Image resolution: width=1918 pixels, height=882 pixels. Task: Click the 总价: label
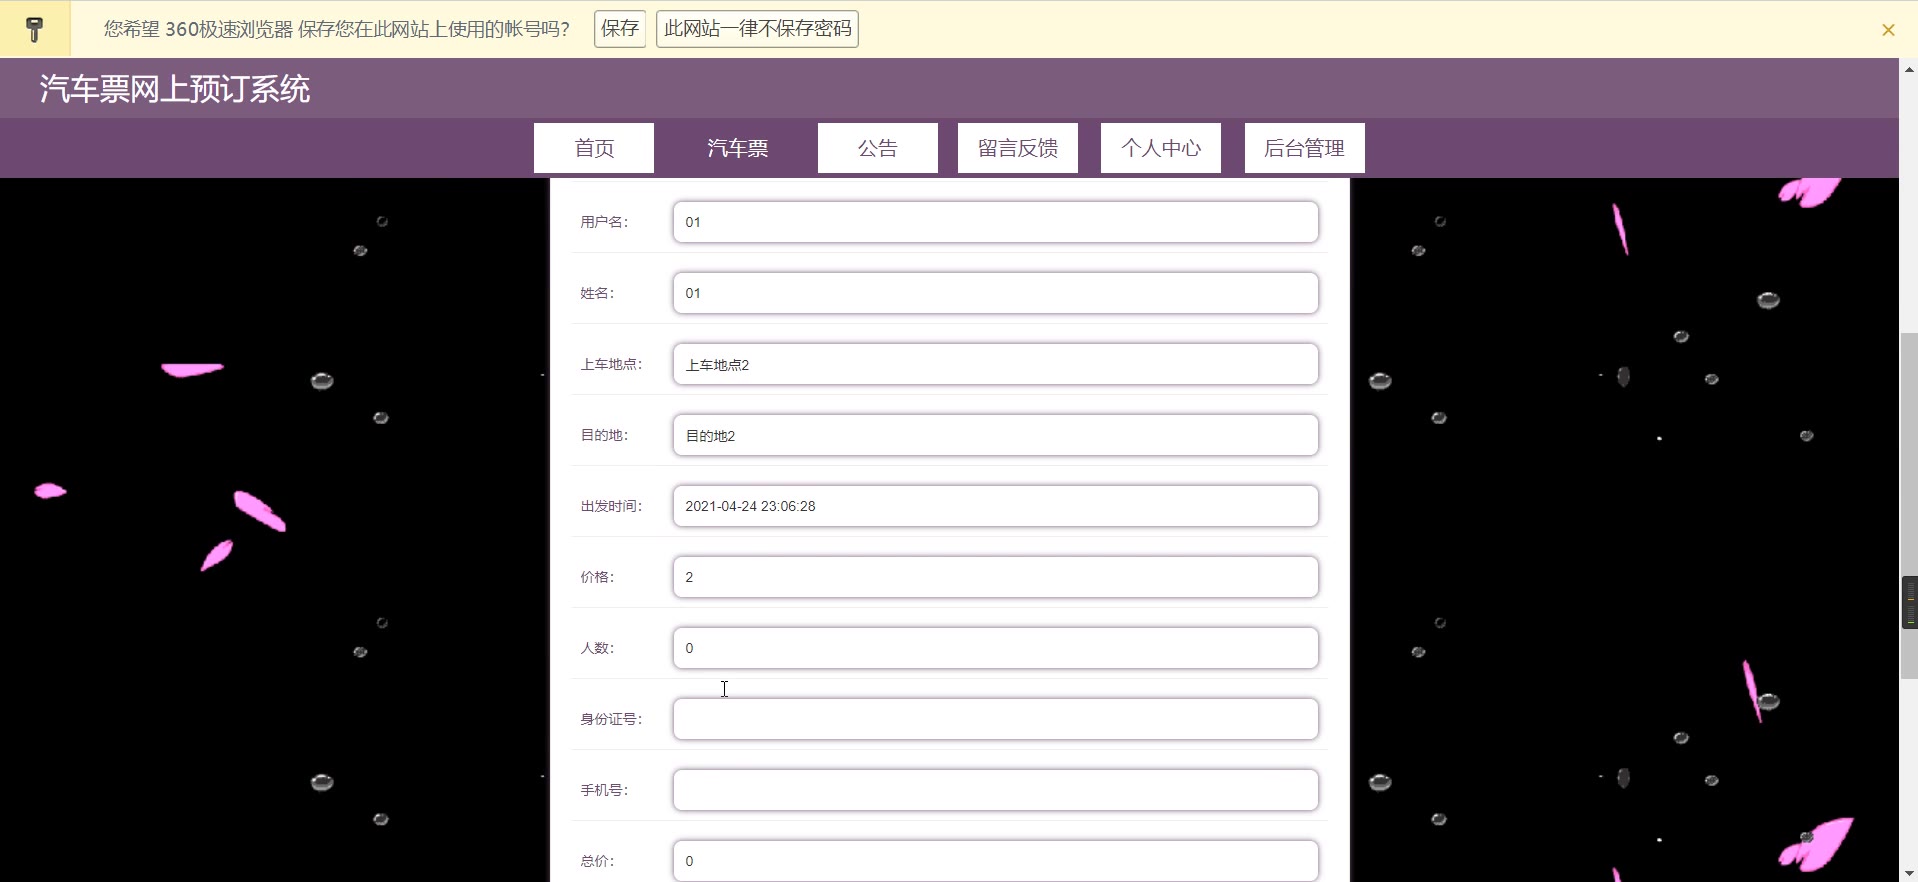click(597, 861)
